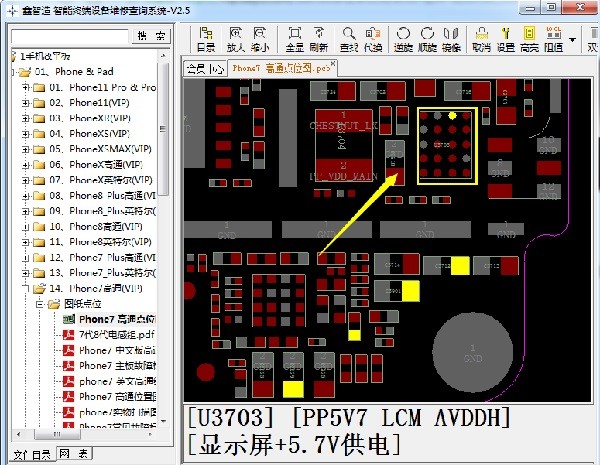Image resolution: width=600 pixels, height=465 pixels.
Task: Mirror the board view (镜像)
Action: coord(451,39)
